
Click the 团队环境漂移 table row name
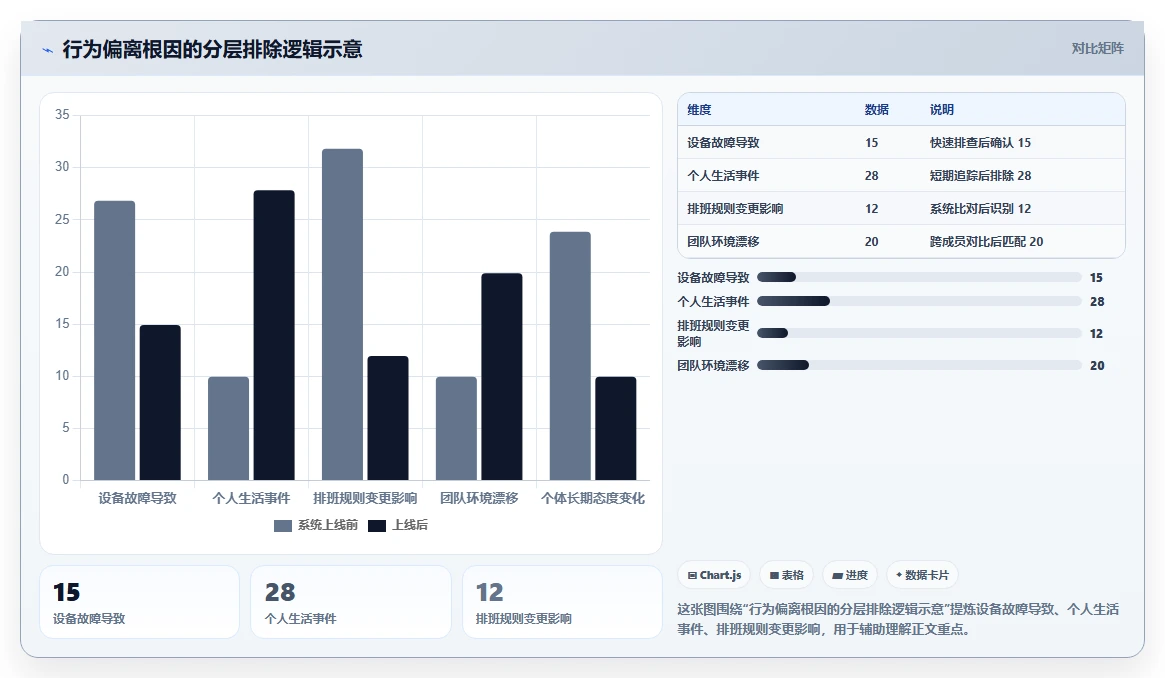tap(723, 242)
